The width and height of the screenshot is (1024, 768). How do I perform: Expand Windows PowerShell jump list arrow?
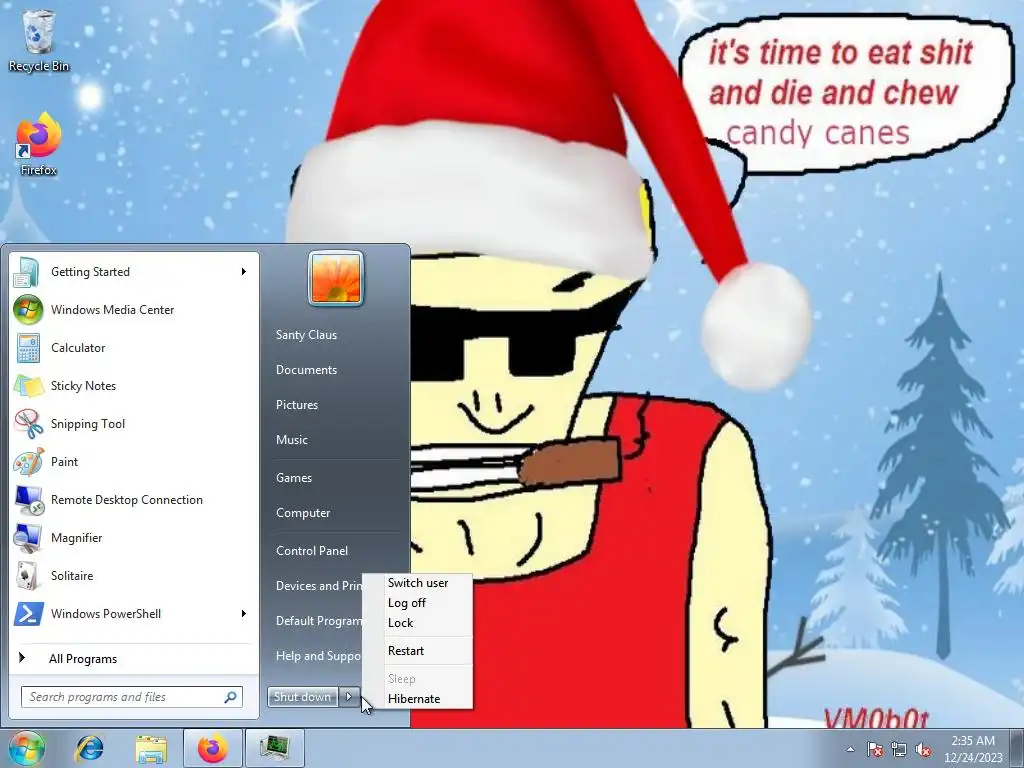coord(244,614)
